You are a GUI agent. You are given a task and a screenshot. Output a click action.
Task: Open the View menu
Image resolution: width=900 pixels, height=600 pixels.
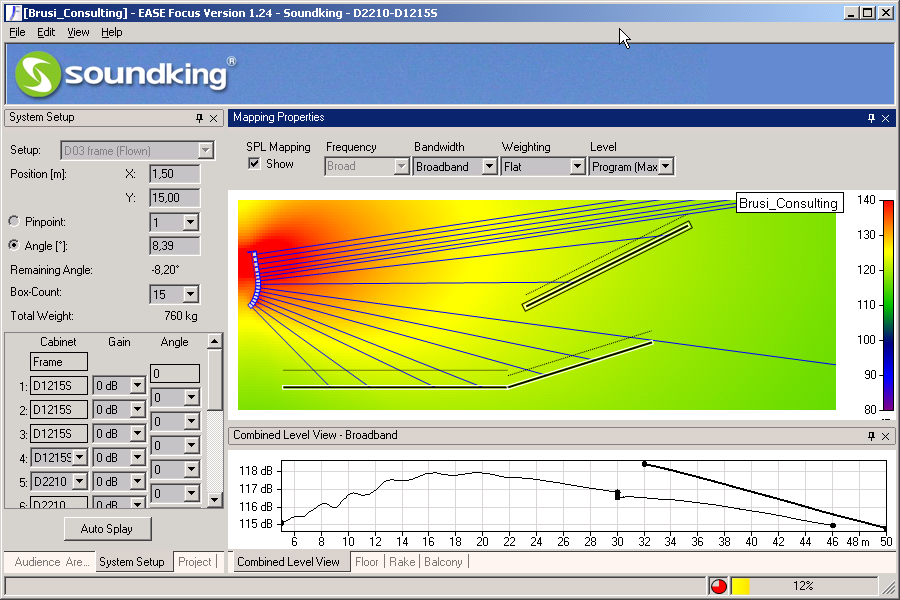pos(78,32)
